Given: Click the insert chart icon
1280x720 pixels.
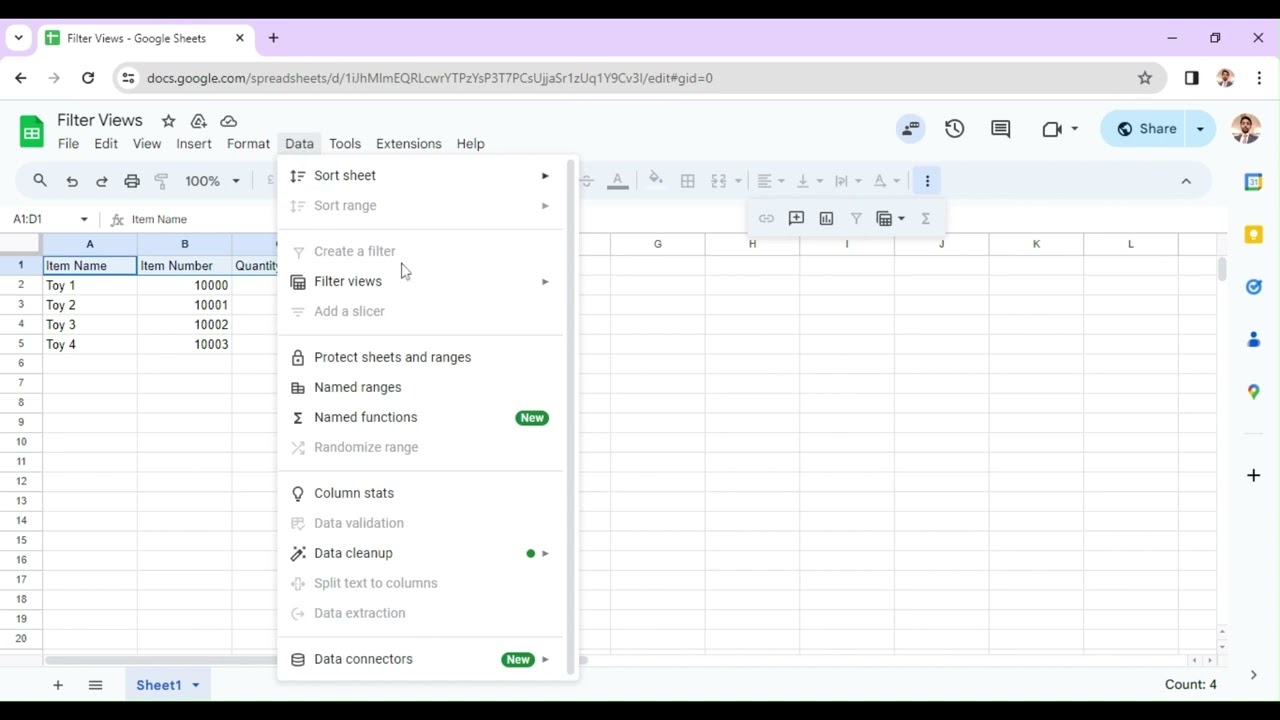Looking at the screenshot, I should [x=826, y=218].
